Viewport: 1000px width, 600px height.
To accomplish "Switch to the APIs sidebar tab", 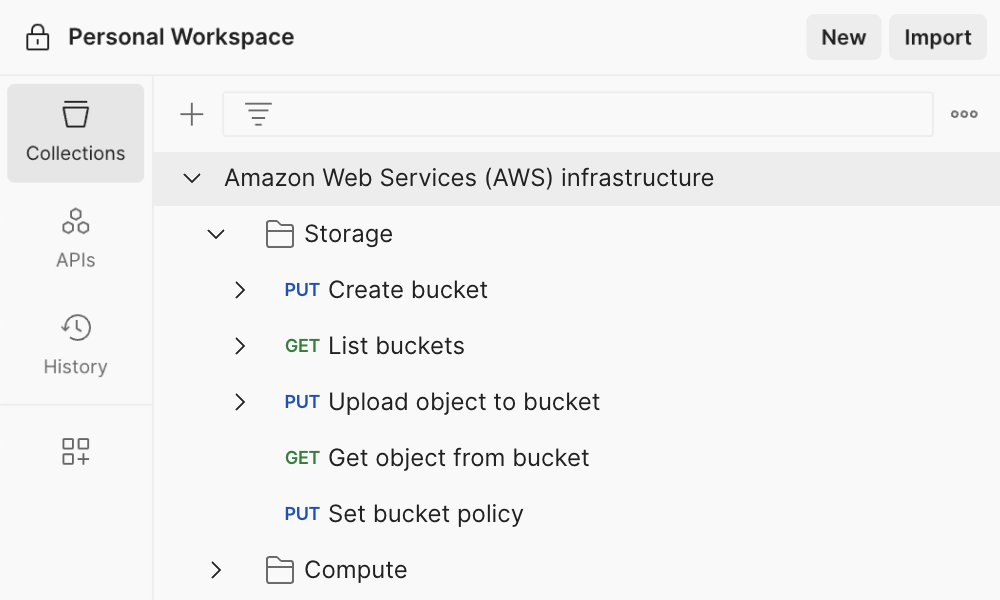I will [75, 236].
